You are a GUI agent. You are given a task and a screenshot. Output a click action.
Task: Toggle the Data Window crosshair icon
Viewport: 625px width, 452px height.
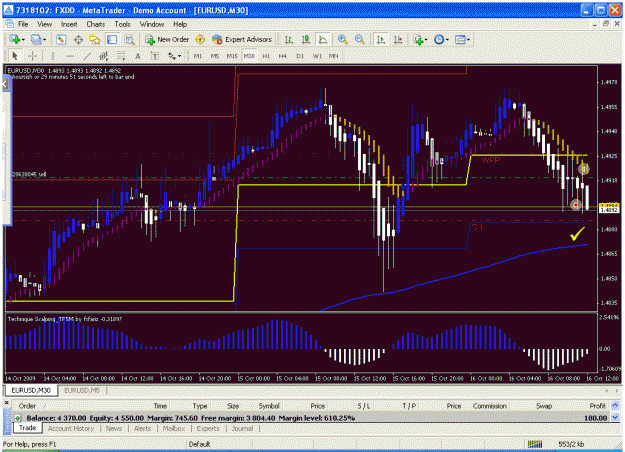click(x=78, y=39)
